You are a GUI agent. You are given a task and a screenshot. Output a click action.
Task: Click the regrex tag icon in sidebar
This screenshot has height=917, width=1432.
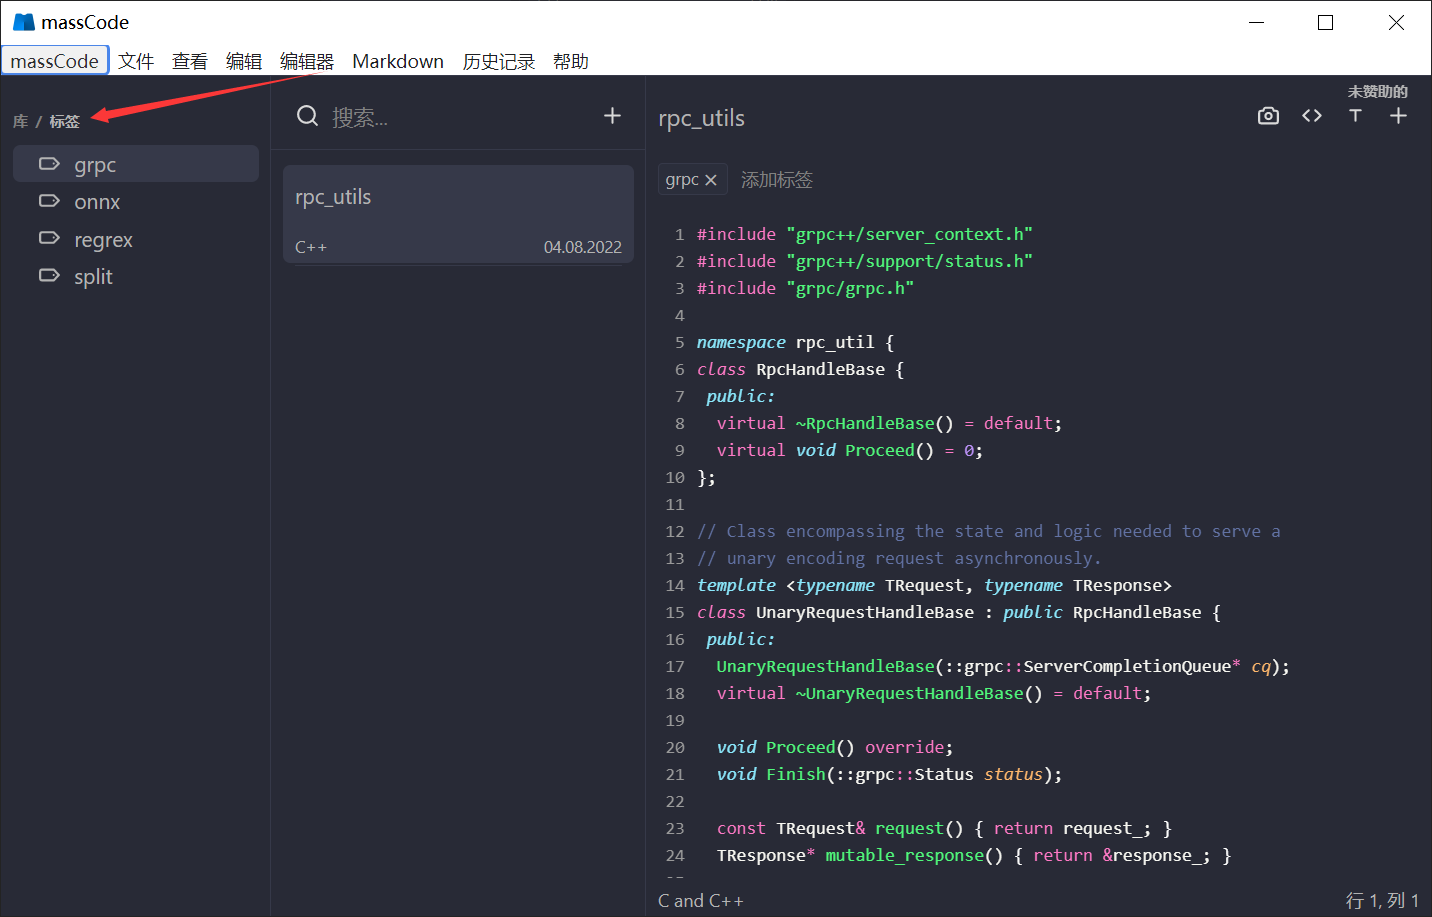click(49, 238)
